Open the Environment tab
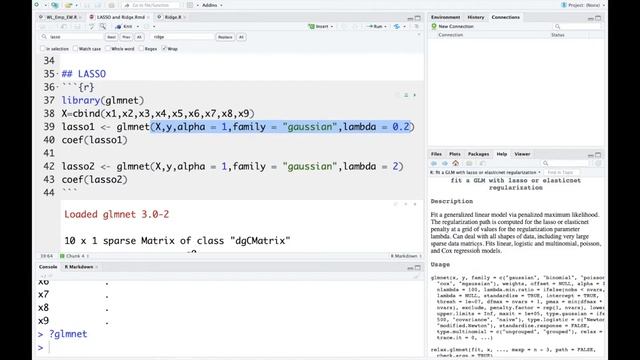Screen dimensions: 640x360 (x=445, y=17)
